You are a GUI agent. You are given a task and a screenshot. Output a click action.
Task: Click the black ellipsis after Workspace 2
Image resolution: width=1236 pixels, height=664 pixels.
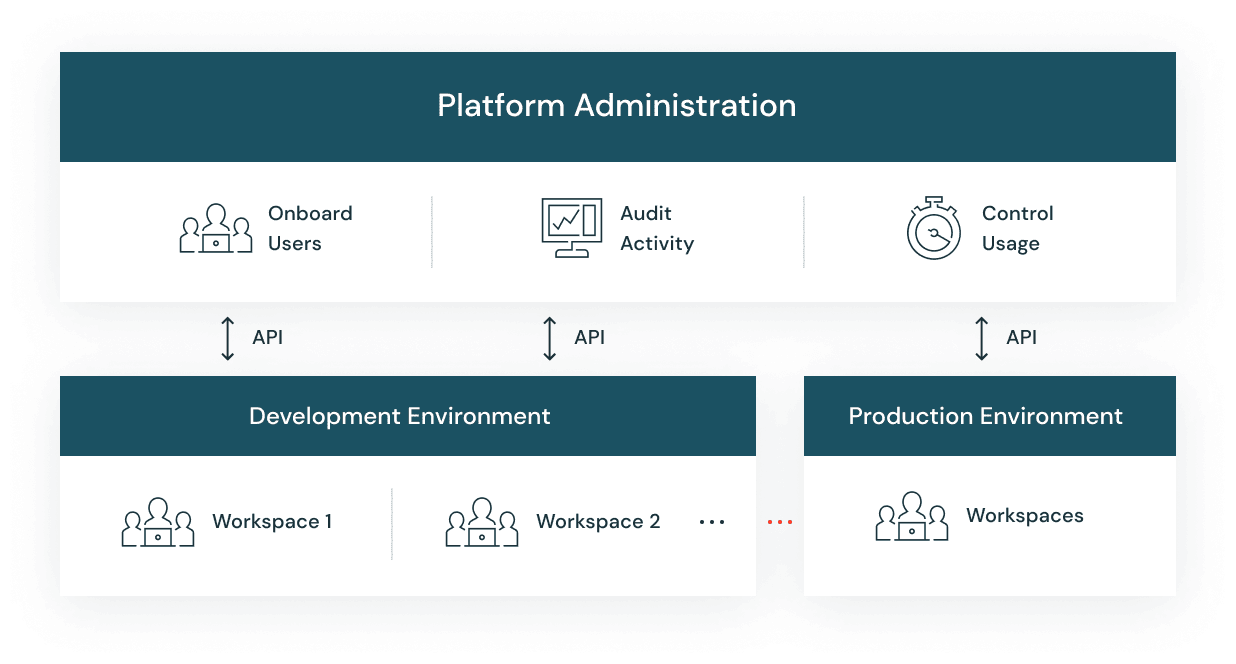pos(712,522)
